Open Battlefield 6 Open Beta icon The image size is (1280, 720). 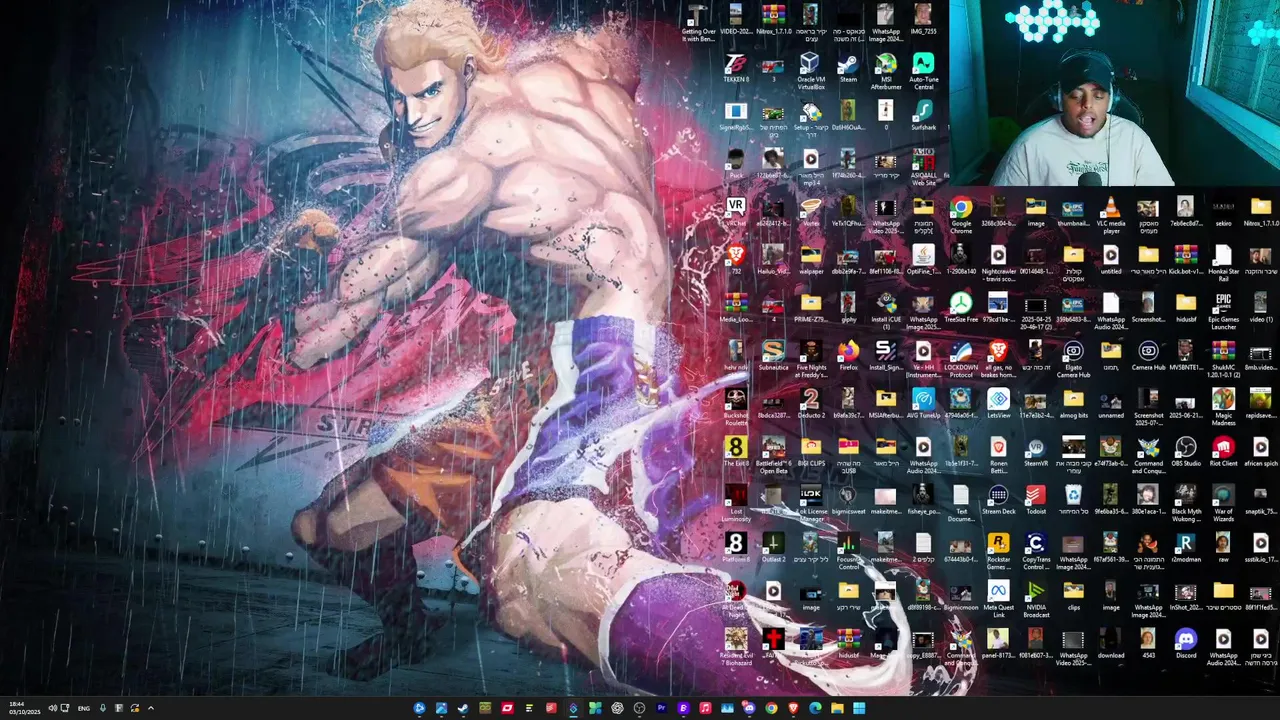click(x=773, y=455)
